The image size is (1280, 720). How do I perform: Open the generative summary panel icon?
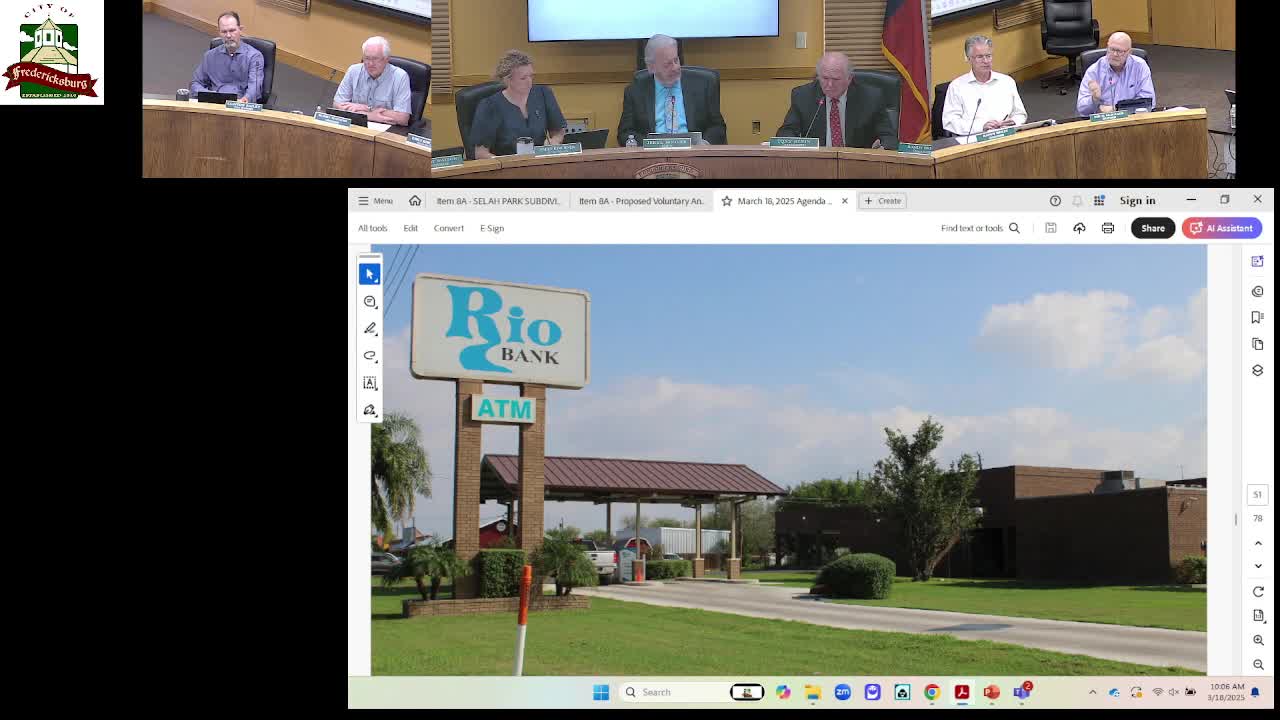point(1258,262)
